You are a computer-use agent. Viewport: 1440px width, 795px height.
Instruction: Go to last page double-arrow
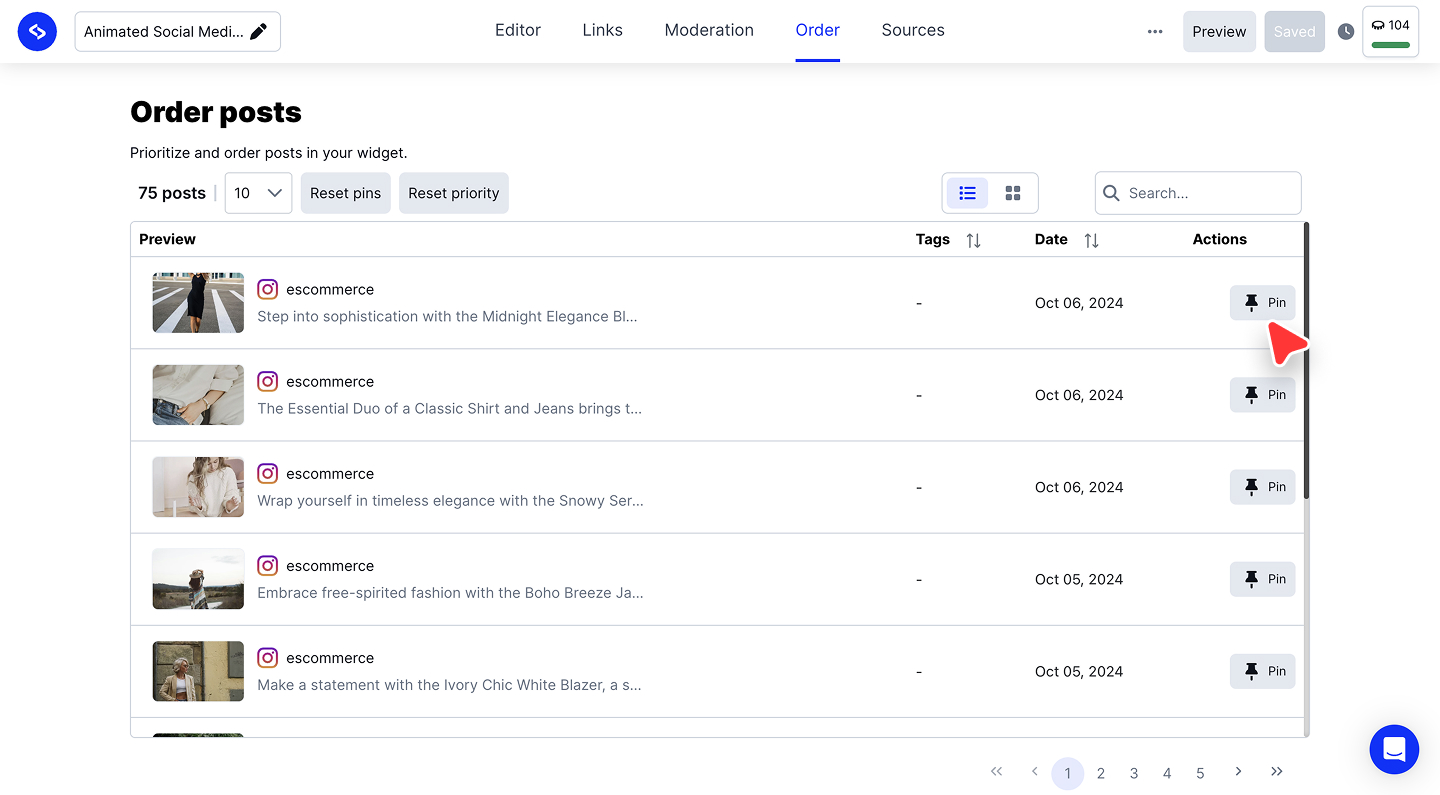coord(1276,771)
